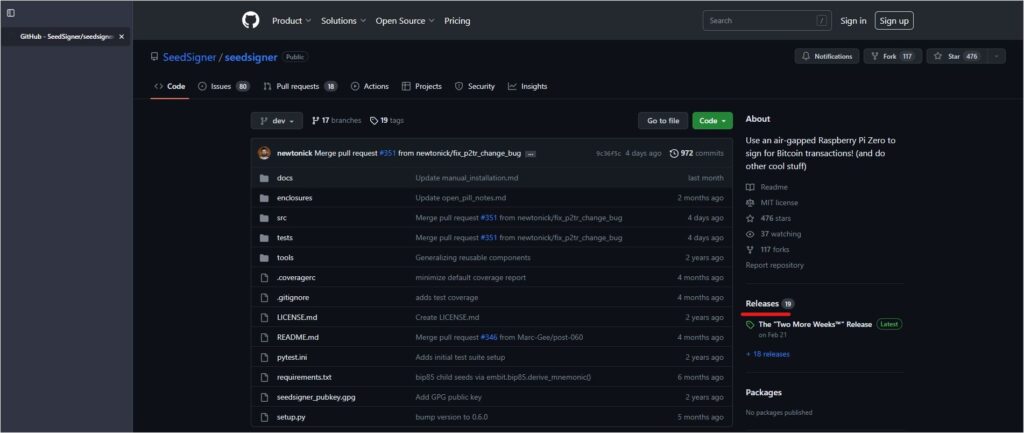This screenshot has height=433, width=1024.
Task: Open the GitHub logo homepage
Action: tap(251, 21)
